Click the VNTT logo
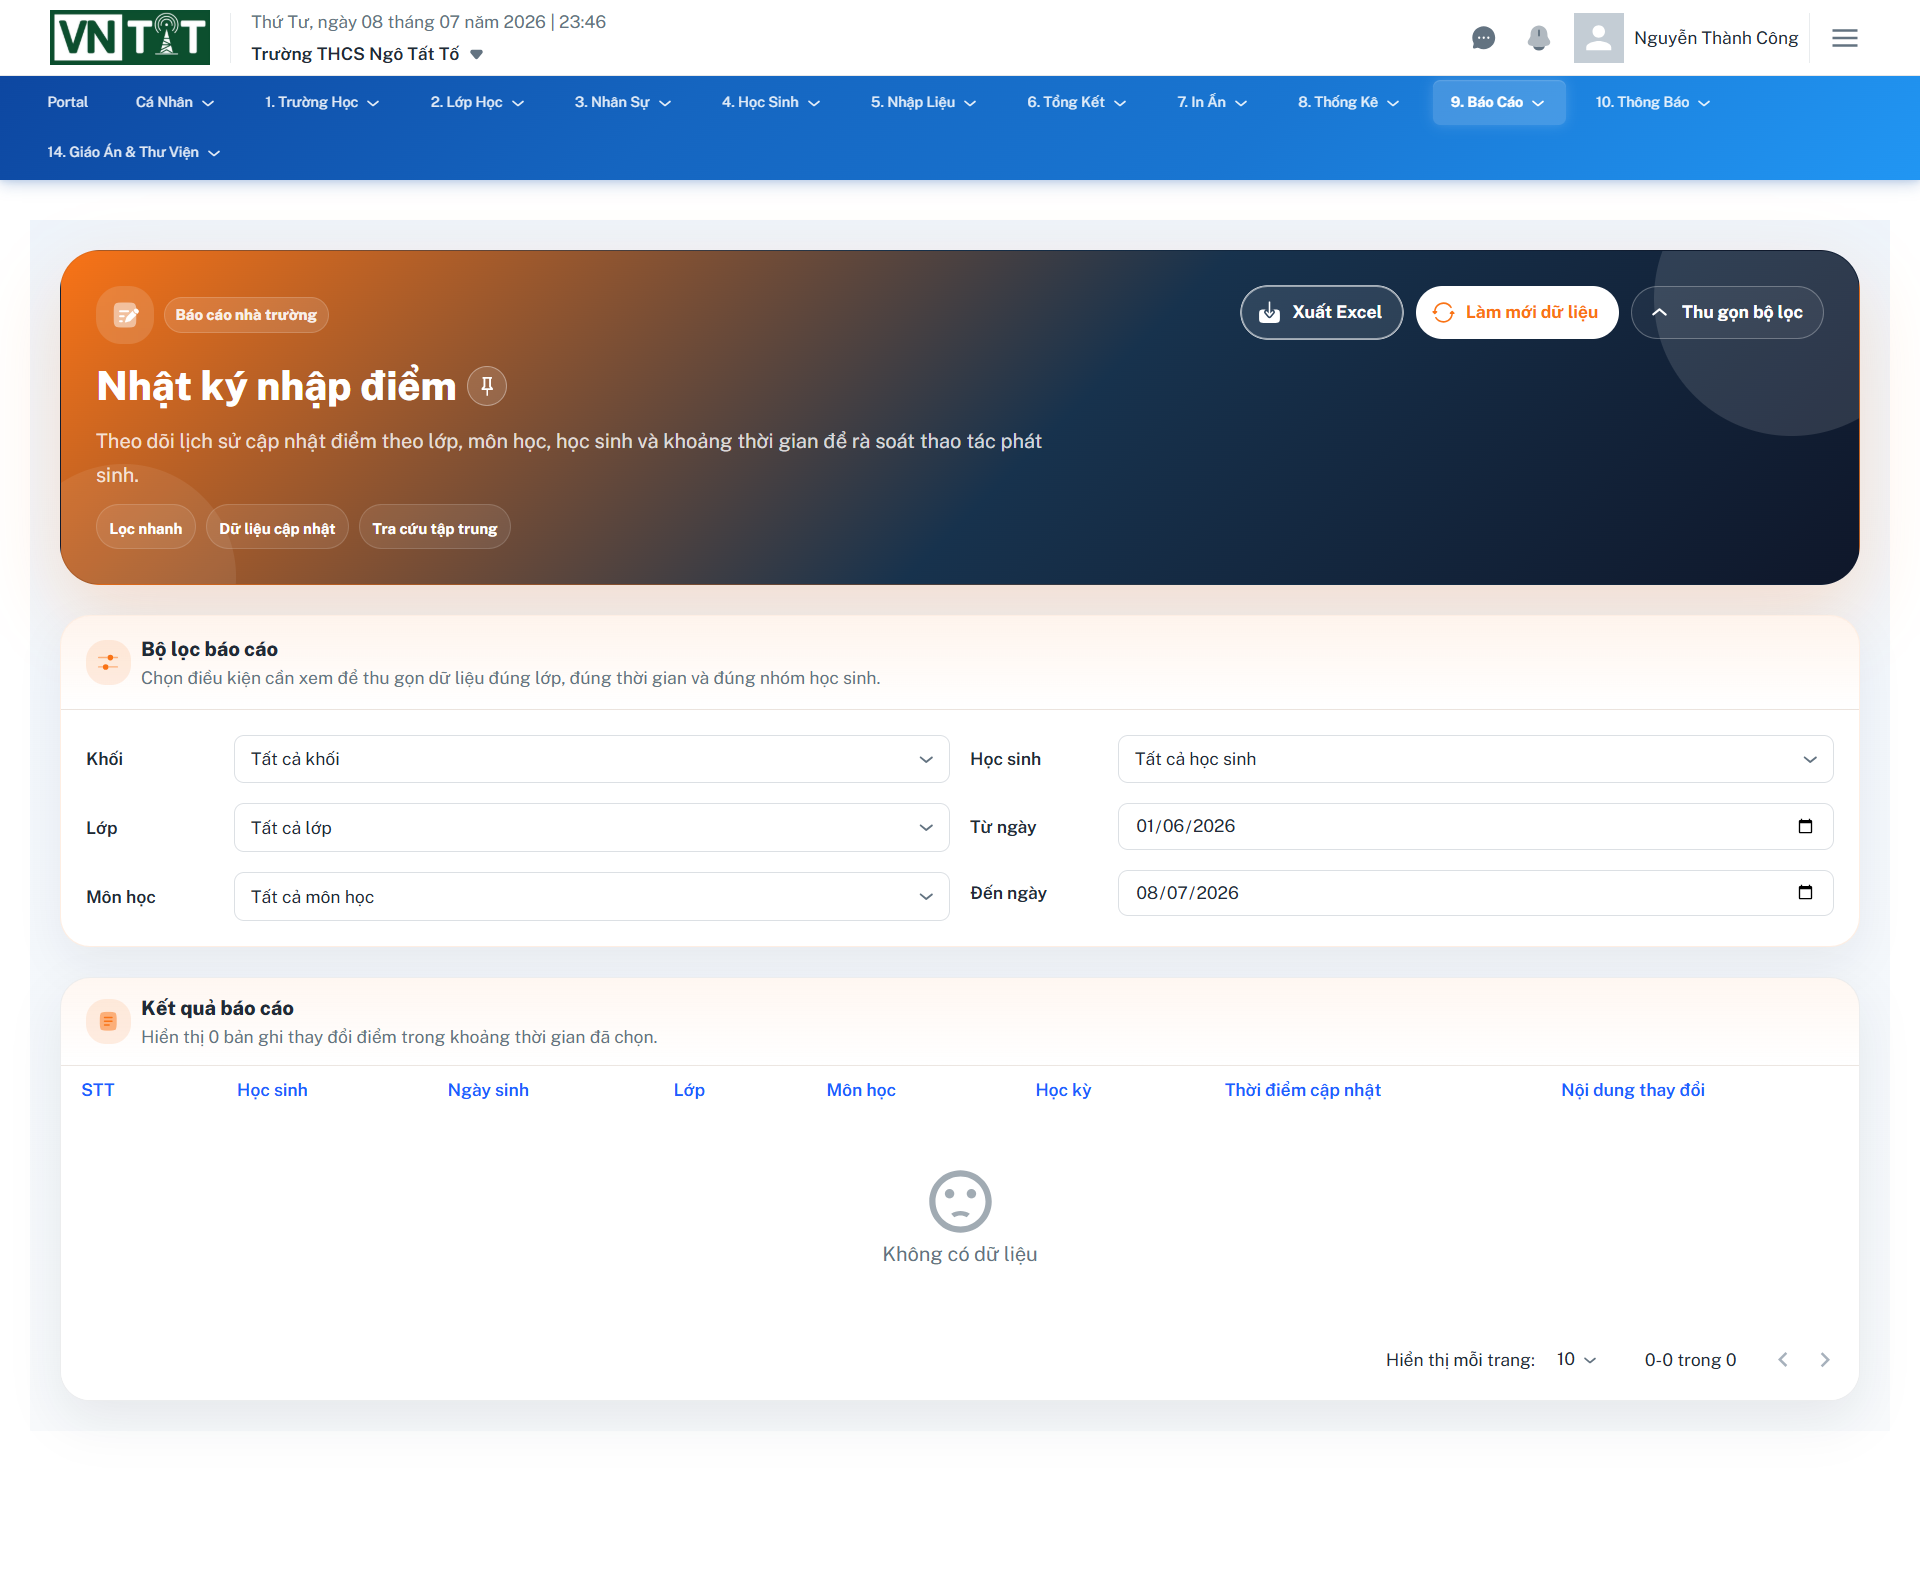 (x=130, y=38)
